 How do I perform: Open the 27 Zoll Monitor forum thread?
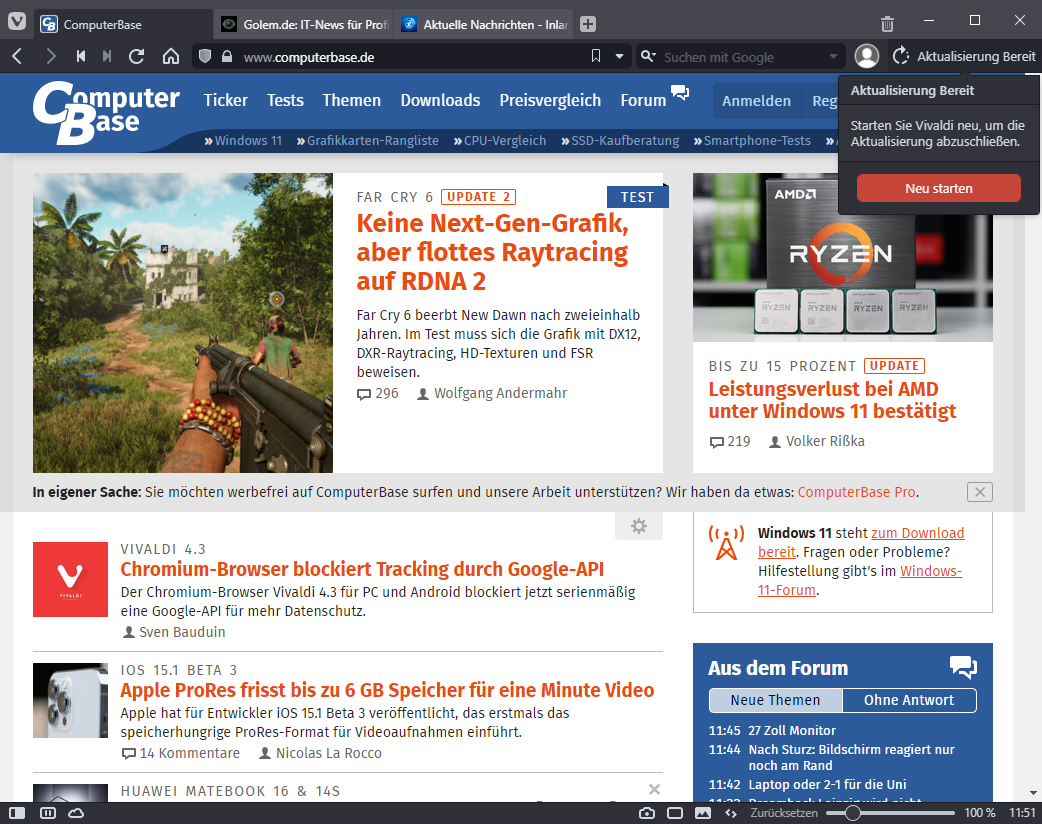tap(792, 730)
